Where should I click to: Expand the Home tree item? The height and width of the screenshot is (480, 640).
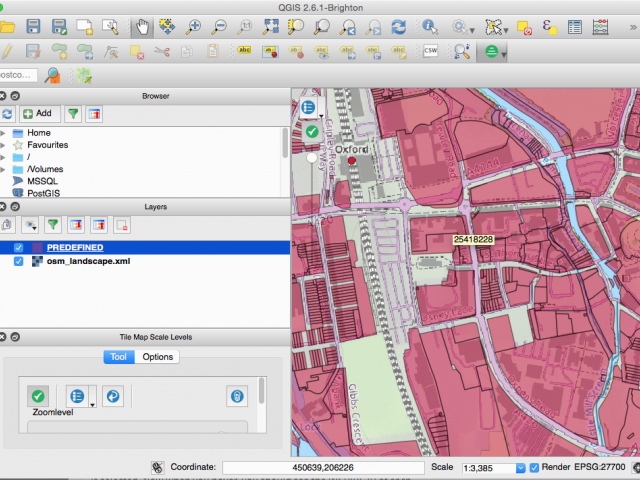tap(3, 133)
